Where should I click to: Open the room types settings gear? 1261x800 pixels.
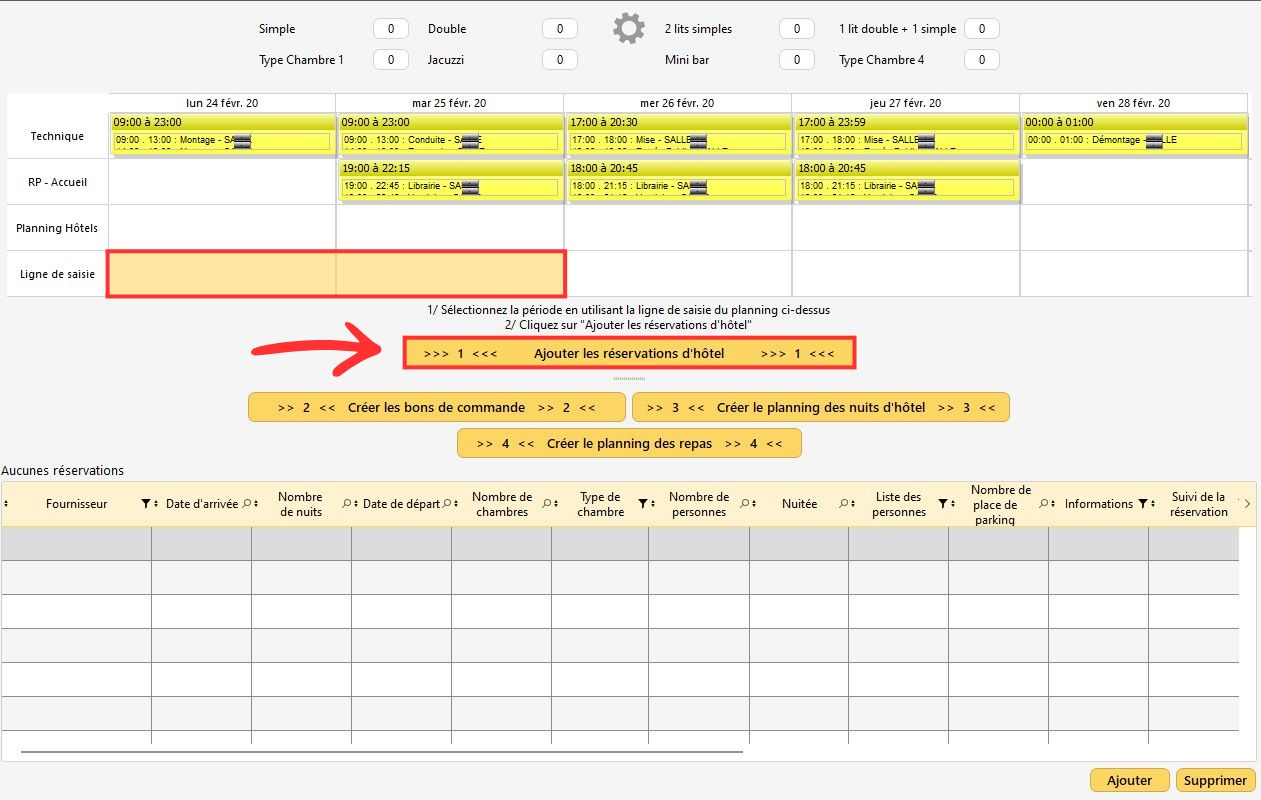(x=628, y=29)
